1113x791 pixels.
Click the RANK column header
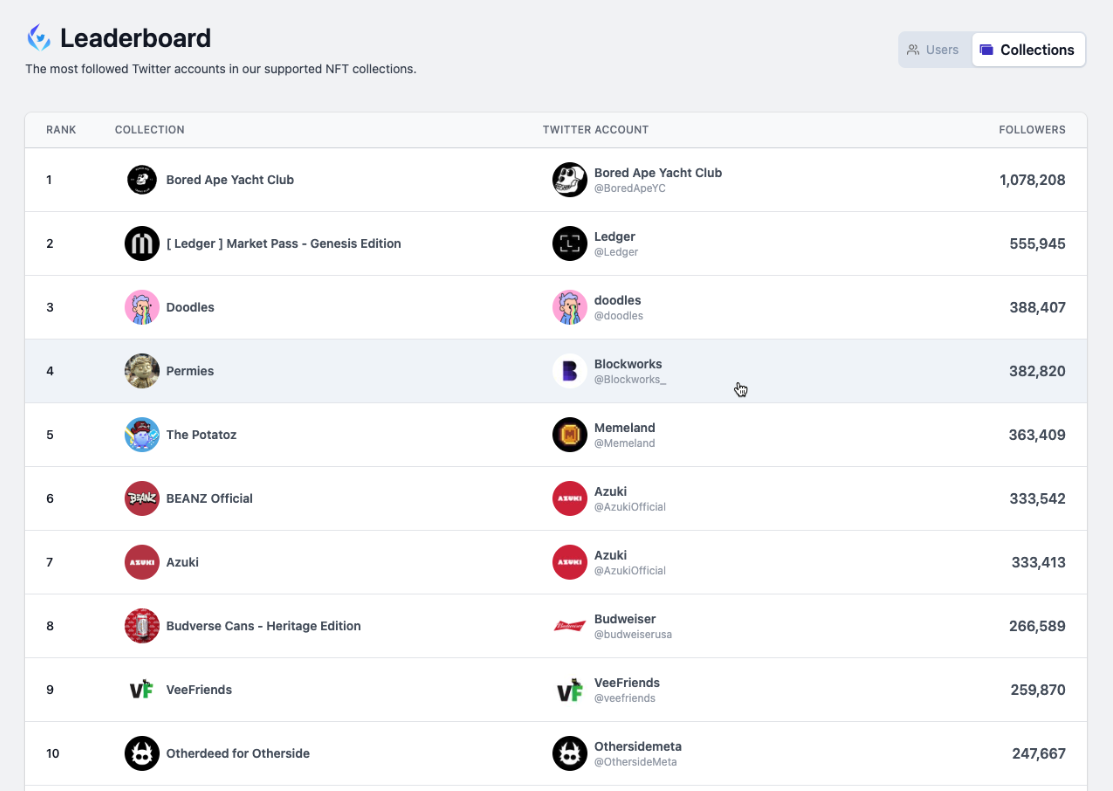coord(61,130)
